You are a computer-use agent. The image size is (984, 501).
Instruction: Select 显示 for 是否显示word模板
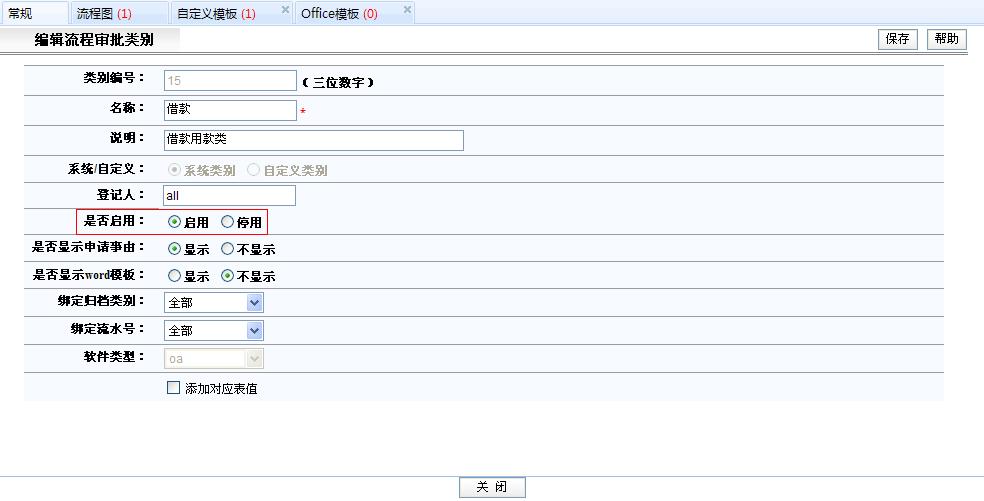pyautogui.click(x=175, y=276)
